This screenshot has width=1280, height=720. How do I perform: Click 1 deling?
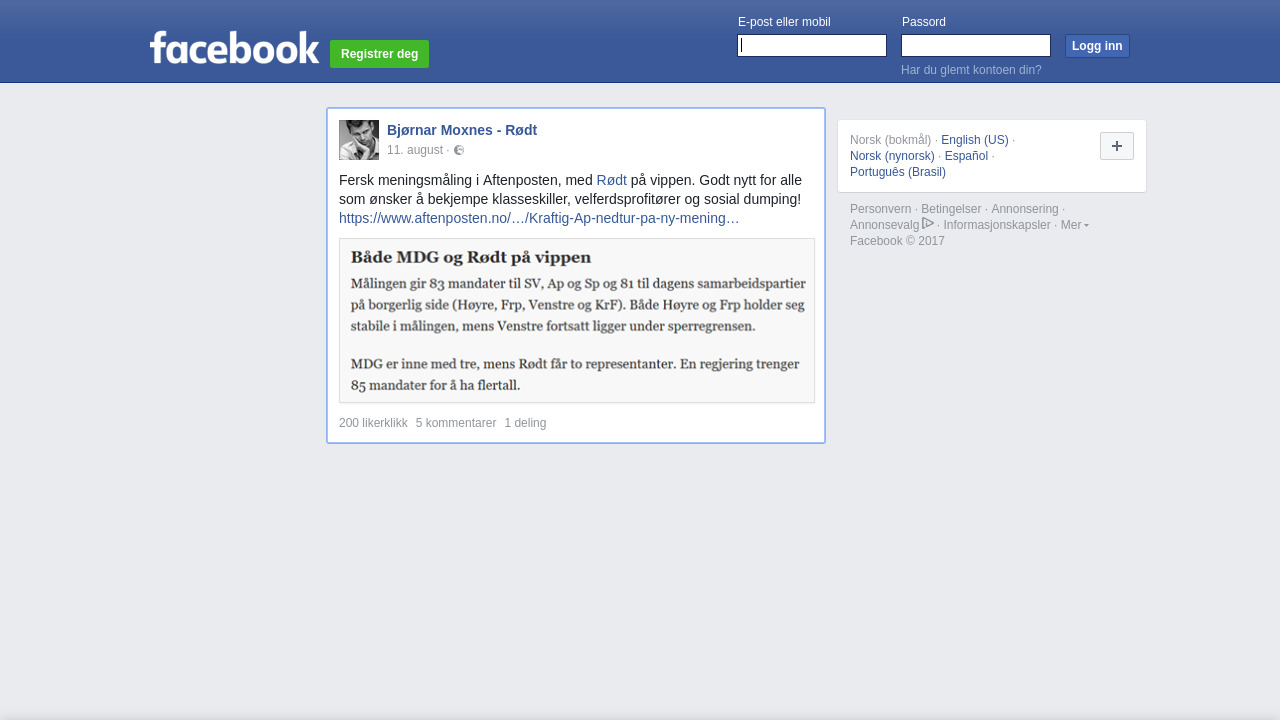[x=525, y=423]
